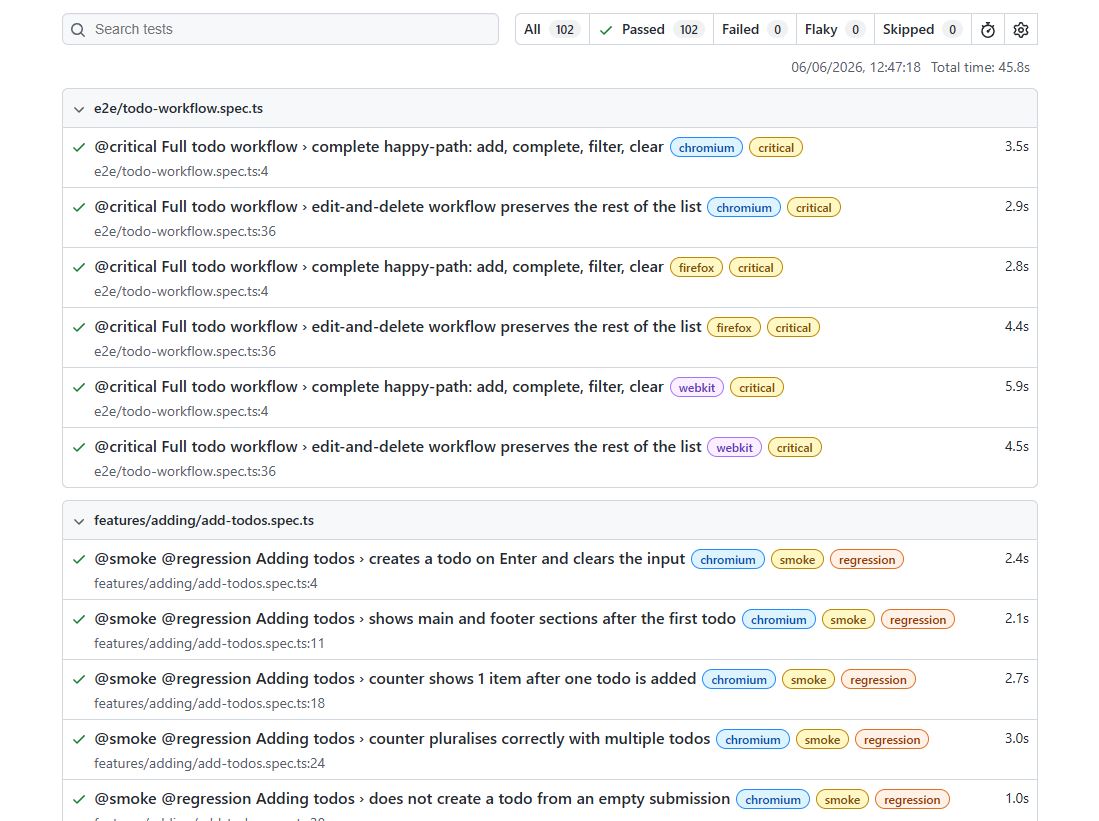This screenshot has width=1099, height=821.
Task: Click critical tag on 5.9s happy-path row
Action: [x=757, y=388]
